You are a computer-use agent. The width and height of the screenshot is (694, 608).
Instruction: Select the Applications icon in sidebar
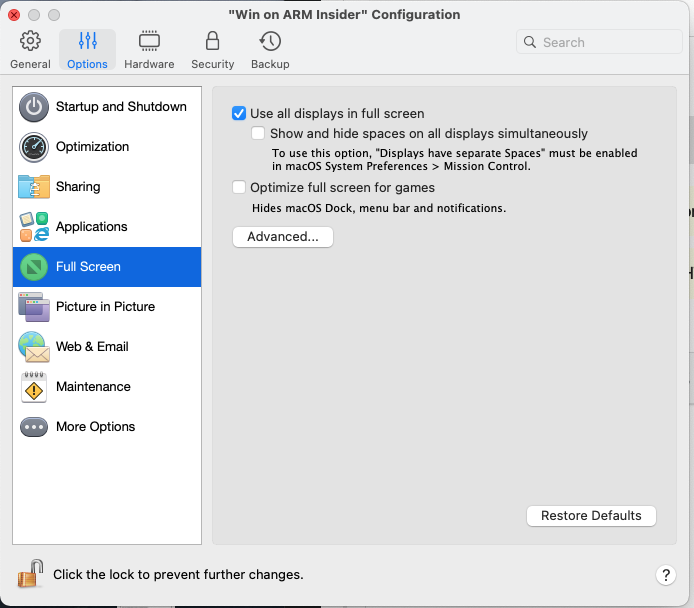click(34, 227)
